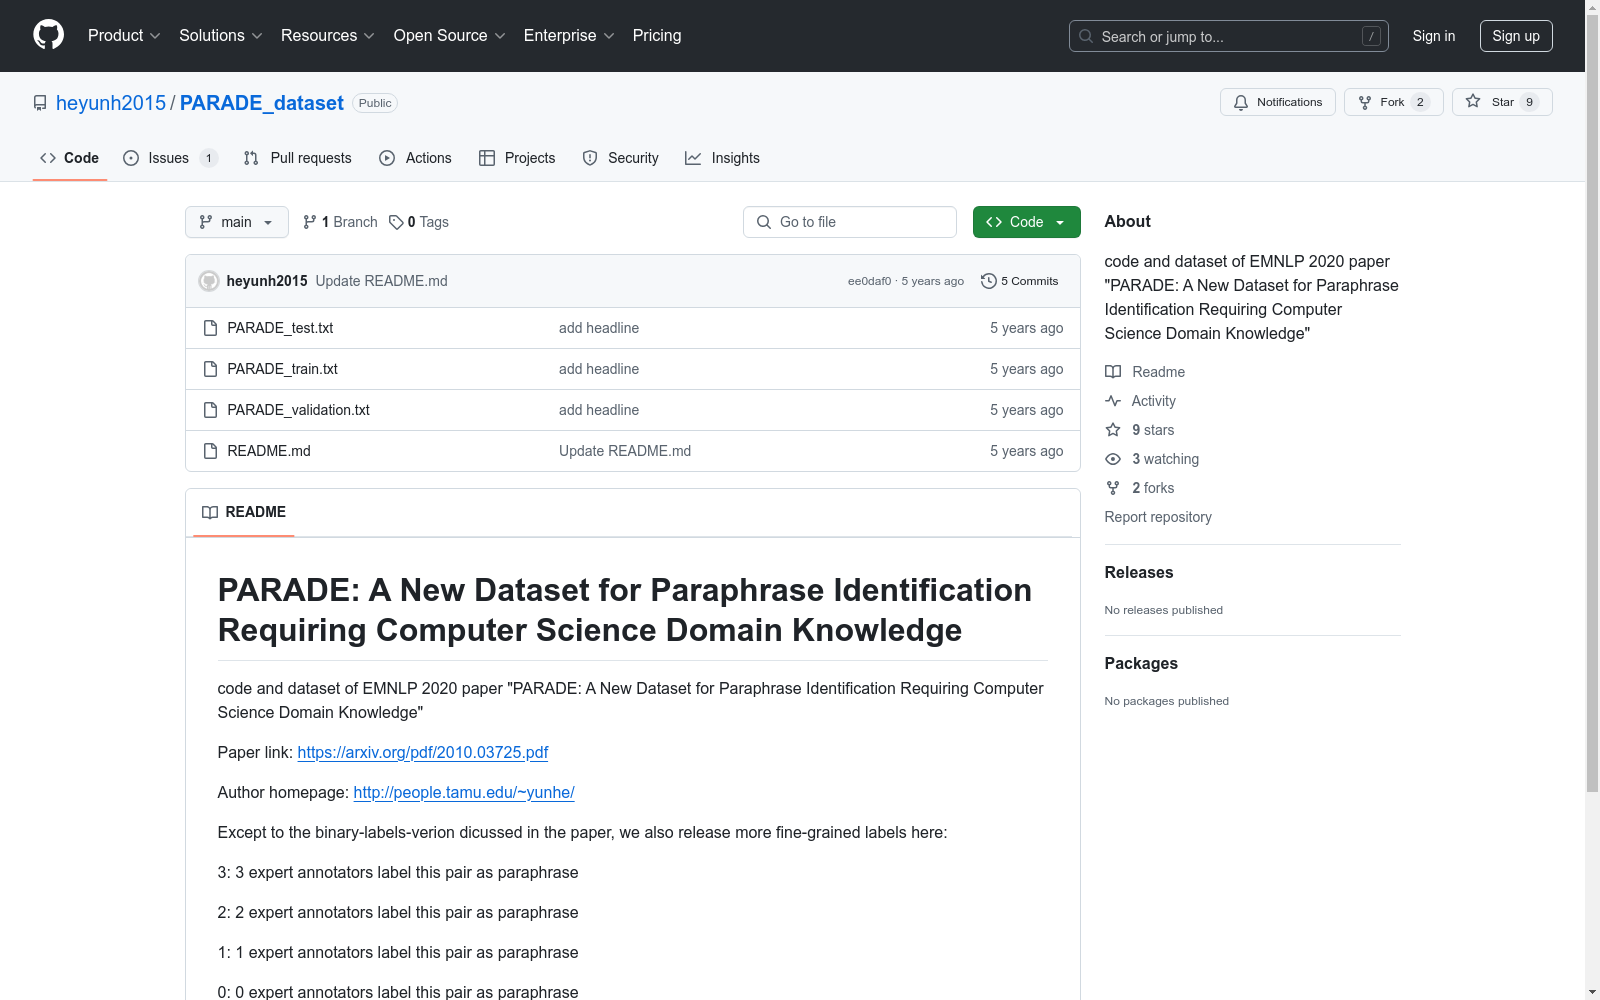Open the green Code dropdown

(1026, 222)
